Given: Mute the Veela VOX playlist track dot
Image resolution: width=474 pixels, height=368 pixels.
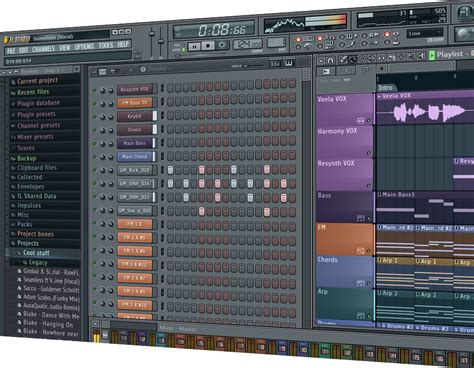Looking at the screenshot, I should [369, 120].
